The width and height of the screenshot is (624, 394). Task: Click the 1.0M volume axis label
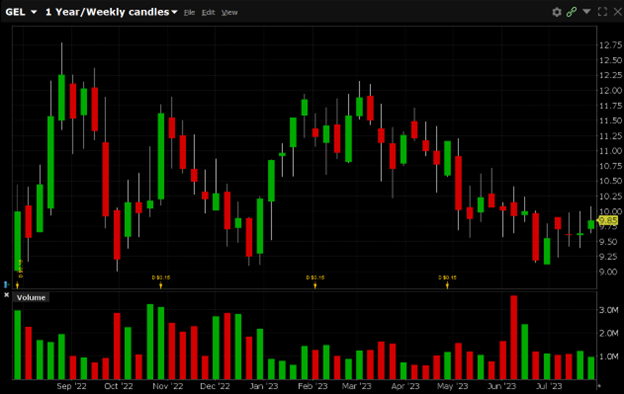609,356
